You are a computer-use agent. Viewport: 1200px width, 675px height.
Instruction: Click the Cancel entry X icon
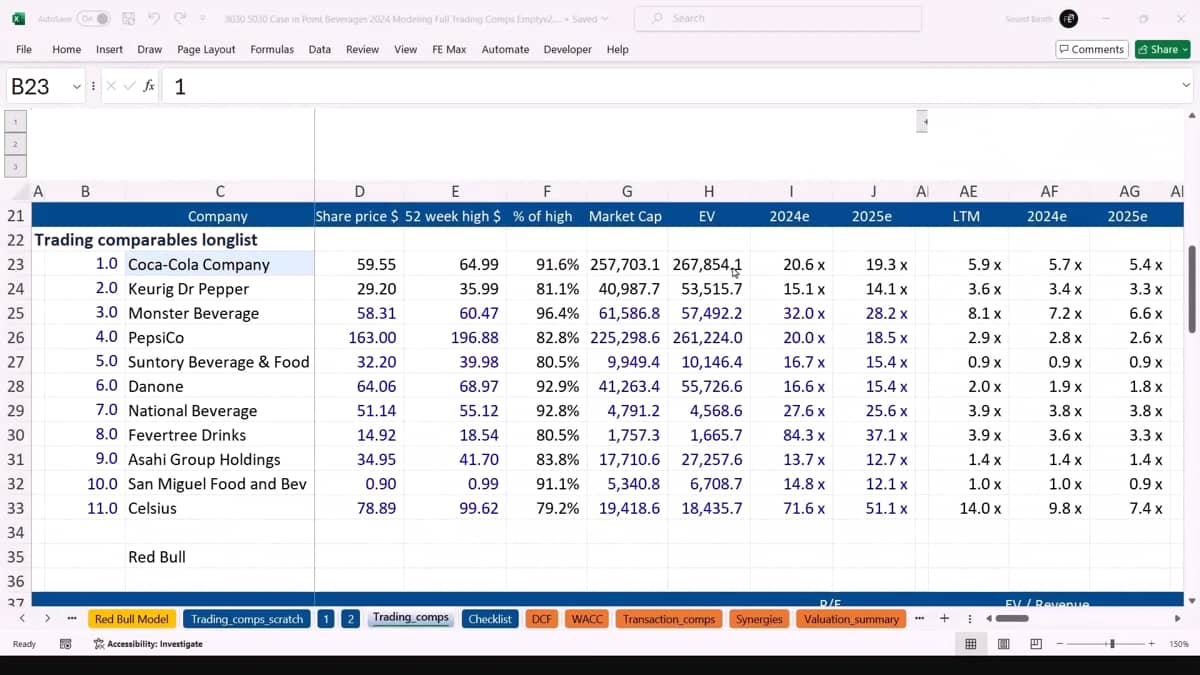111,87
